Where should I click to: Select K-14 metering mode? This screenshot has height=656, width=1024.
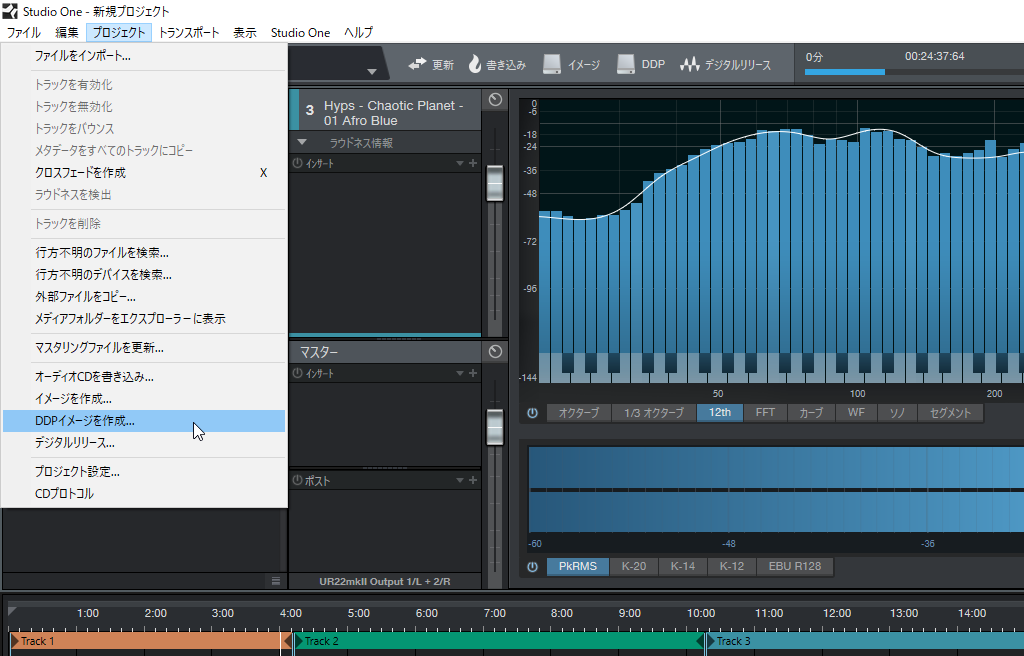tap(682, 566)
